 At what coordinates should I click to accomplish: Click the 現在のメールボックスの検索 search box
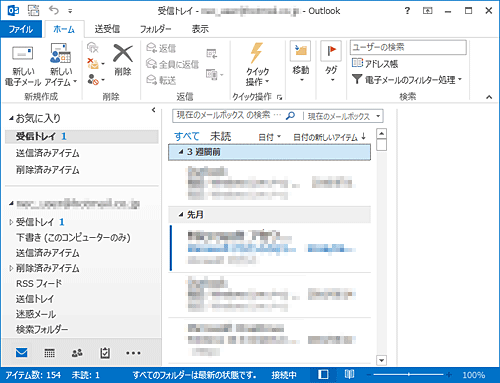point(228,116)
